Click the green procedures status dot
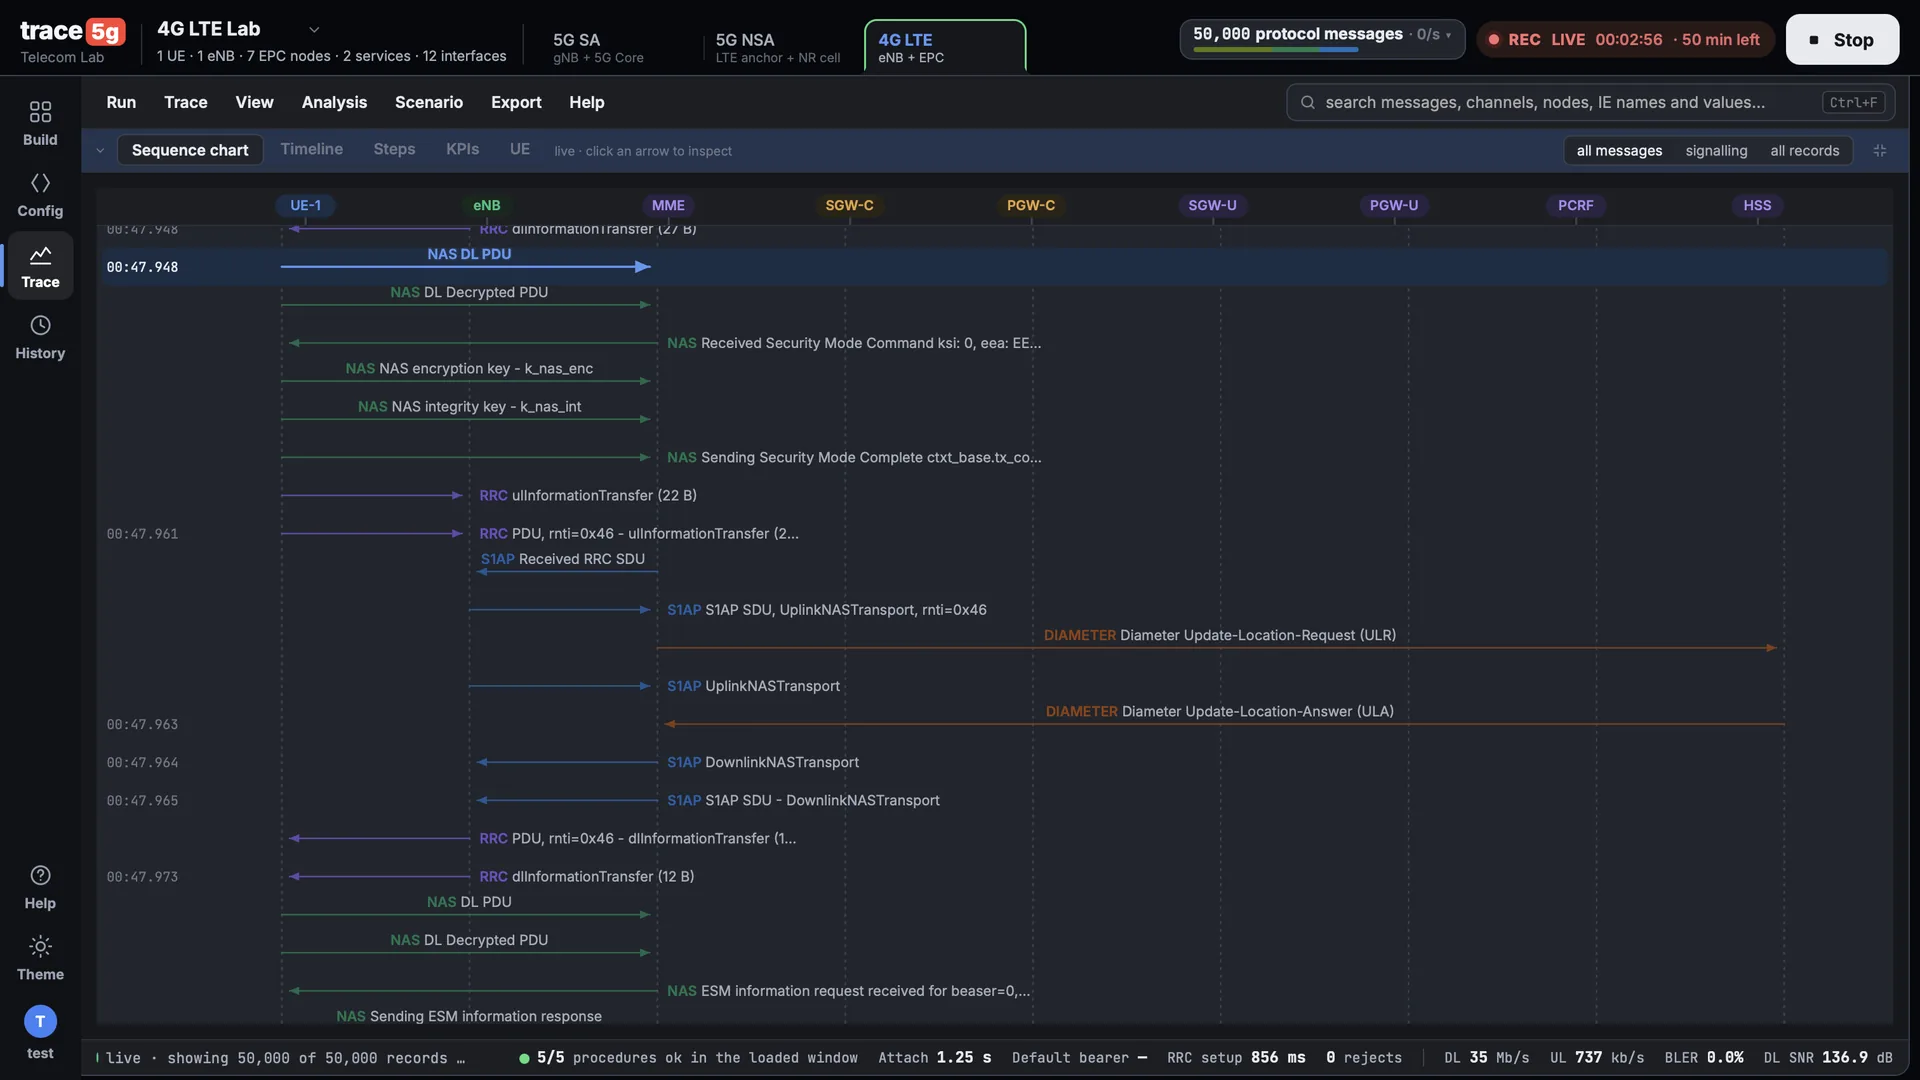The height and width of the screenshot is (1080, 1920). coord(524,1058)
